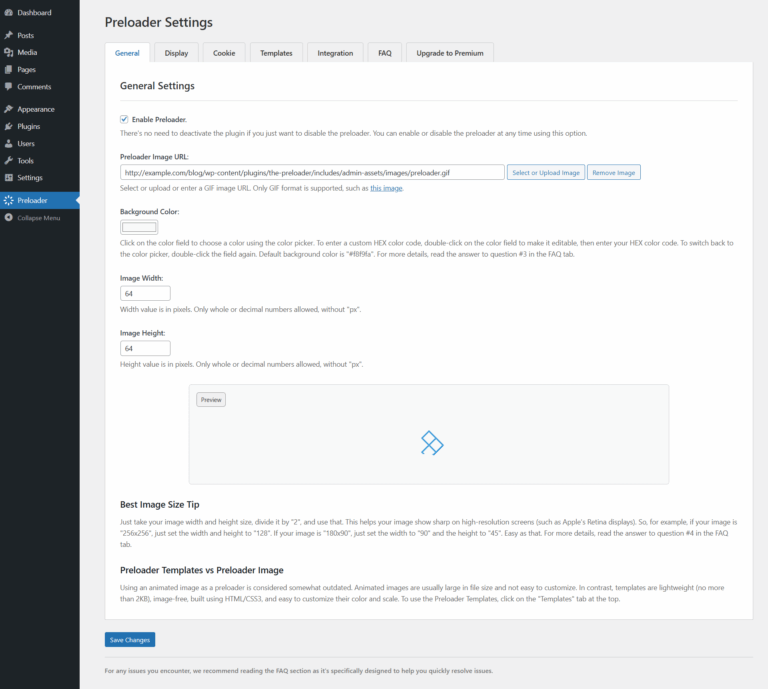The image size is (768, 689).
Task: Click into the Image Height field
Action: (x=145, y=348)
